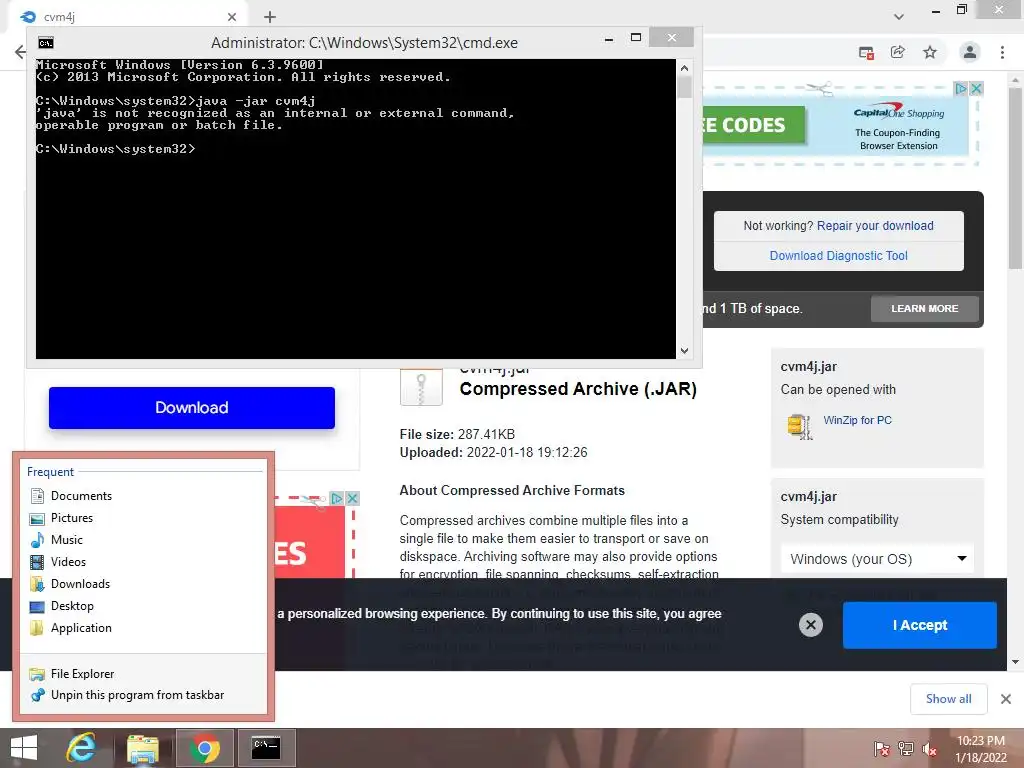Click the blocked pop-up icon in address bar

(x=867, y=53)
